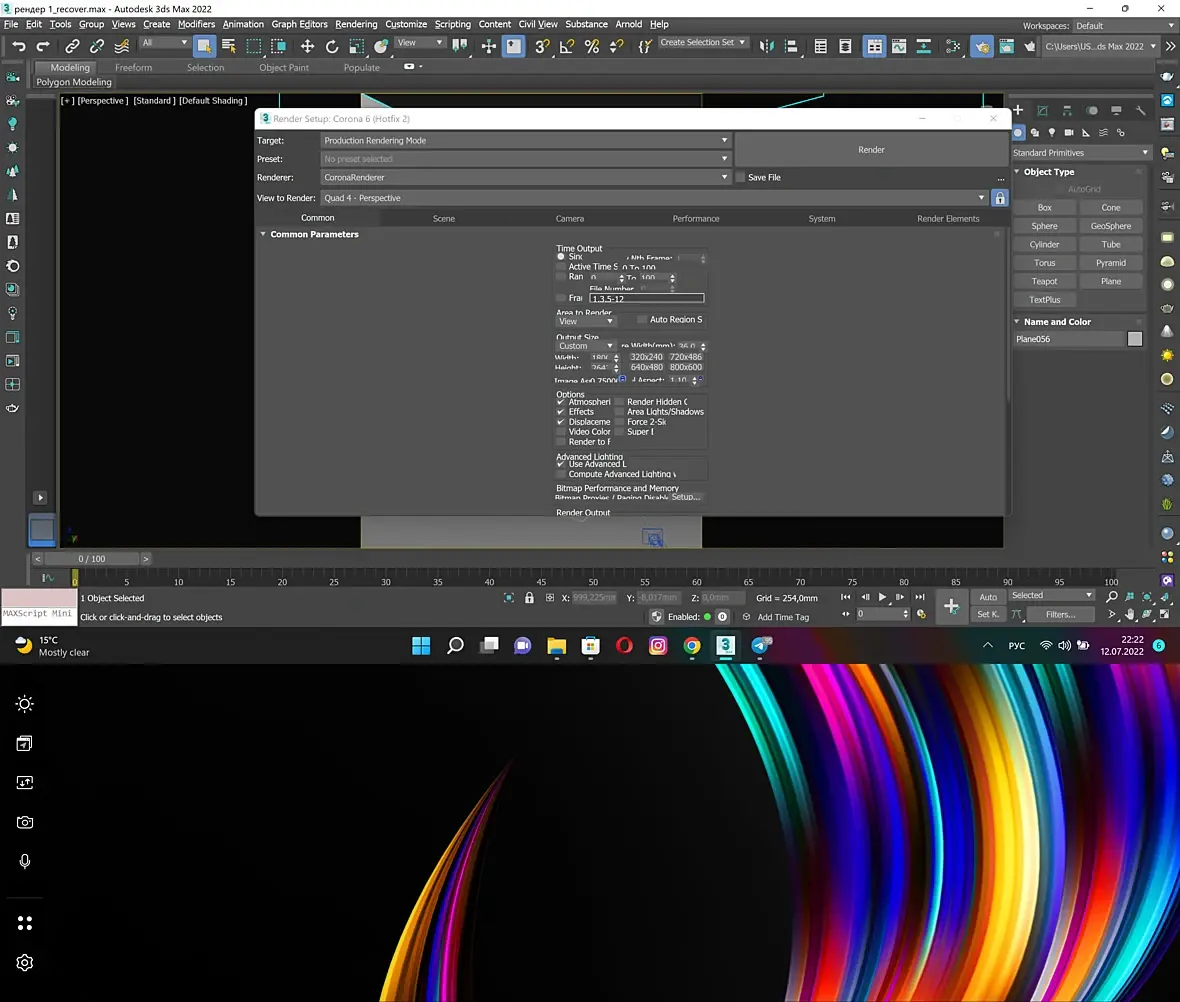1180x1002 pixels.
Task: Open Telegram from the Windows taskbar
Action: pos(760,646)
